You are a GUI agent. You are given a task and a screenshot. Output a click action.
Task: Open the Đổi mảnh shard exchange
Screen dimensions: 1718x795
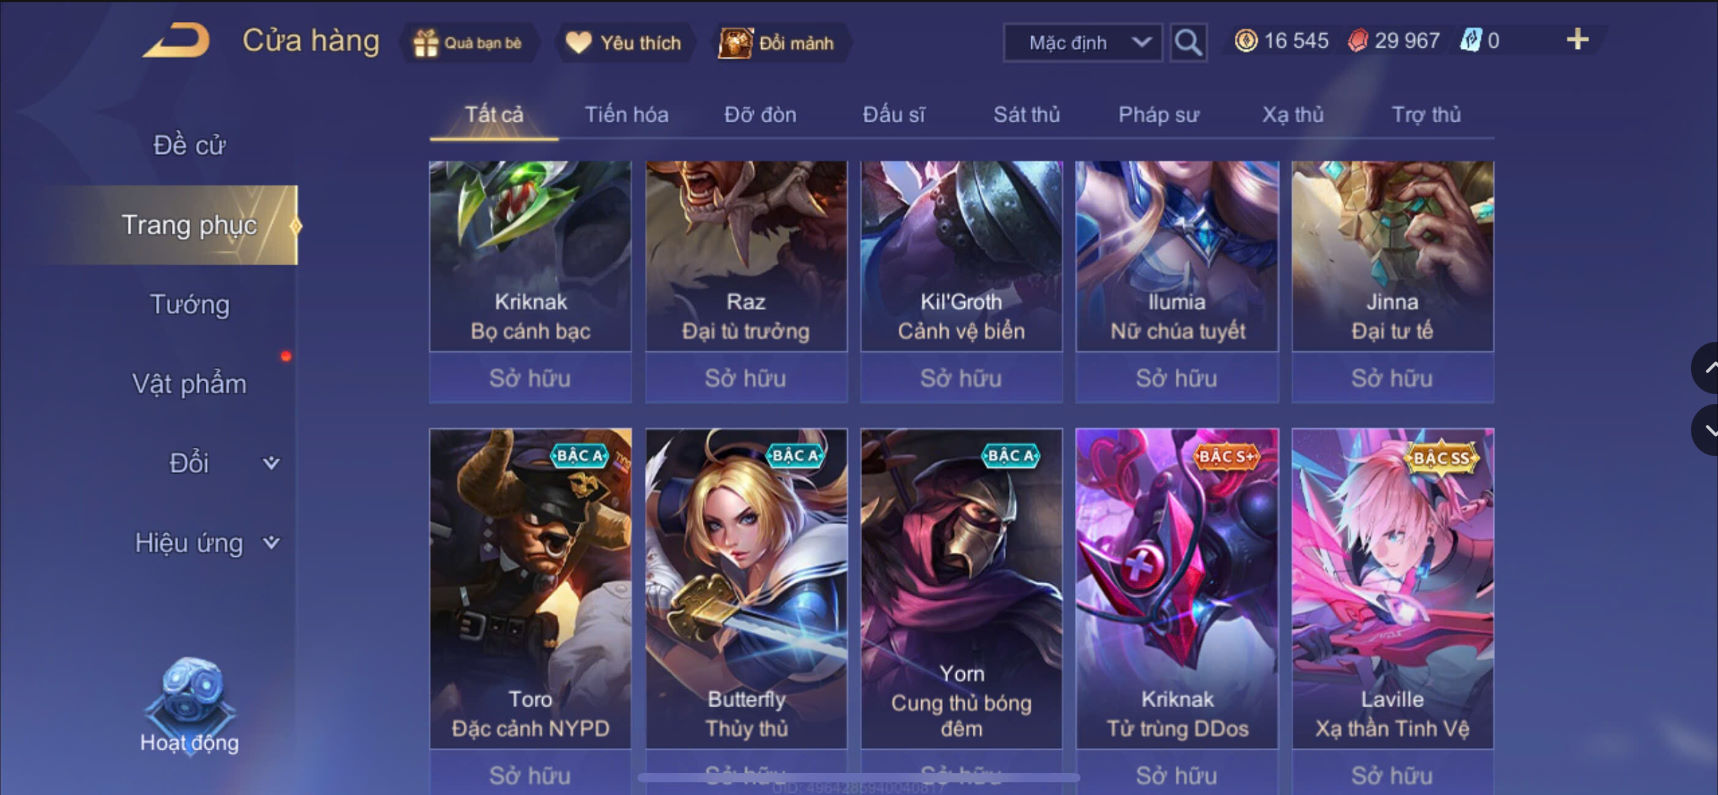(x=735, y=43)
